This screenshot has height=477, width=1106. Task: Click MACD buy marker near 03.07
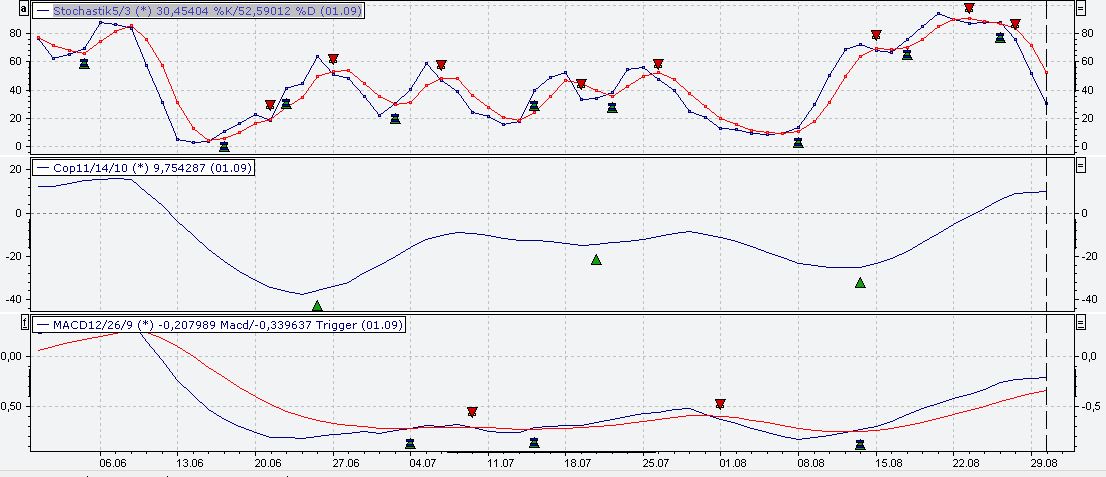coord(411,443)
